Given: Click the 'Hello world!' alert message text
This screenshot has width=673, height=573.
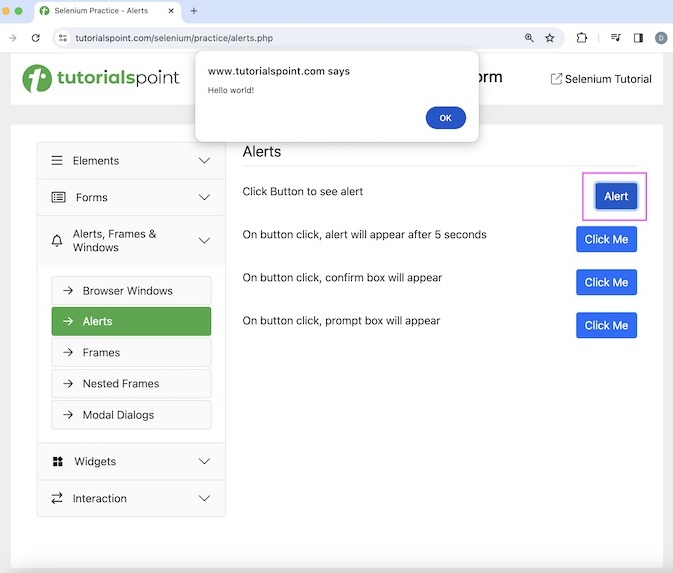Looking at the screenshot, I should pos(231,90).
